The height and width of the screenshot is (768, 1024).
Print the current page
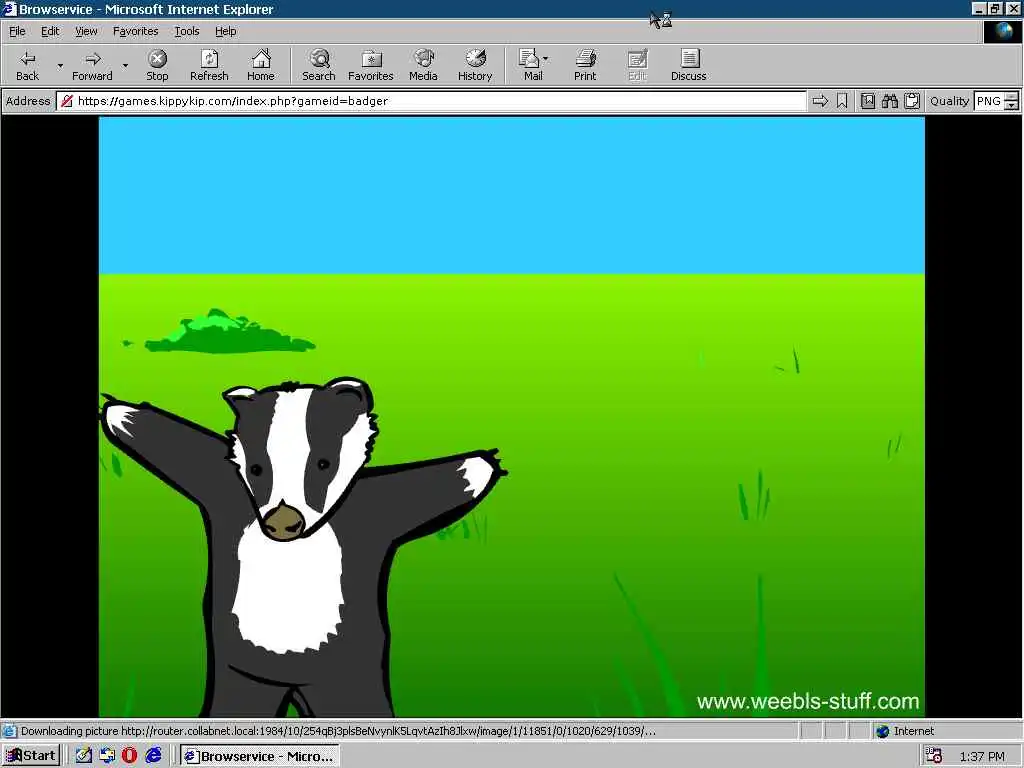pos(585,65)
